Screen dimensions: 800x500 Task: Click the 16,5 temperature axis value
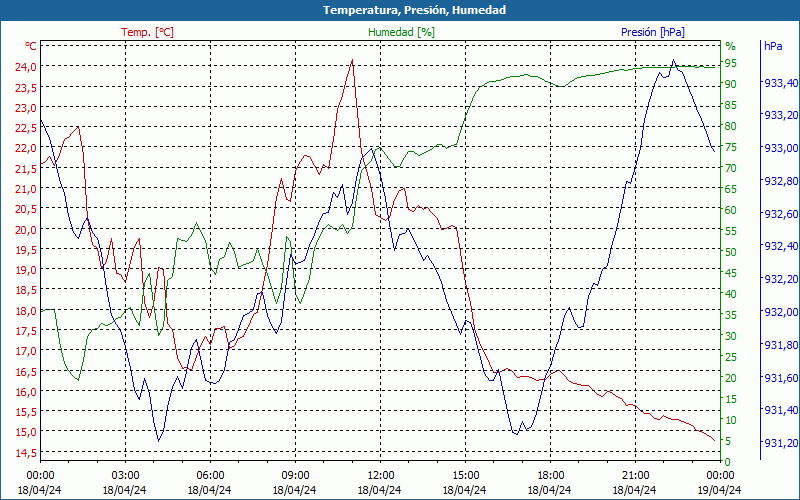(24, 371)
